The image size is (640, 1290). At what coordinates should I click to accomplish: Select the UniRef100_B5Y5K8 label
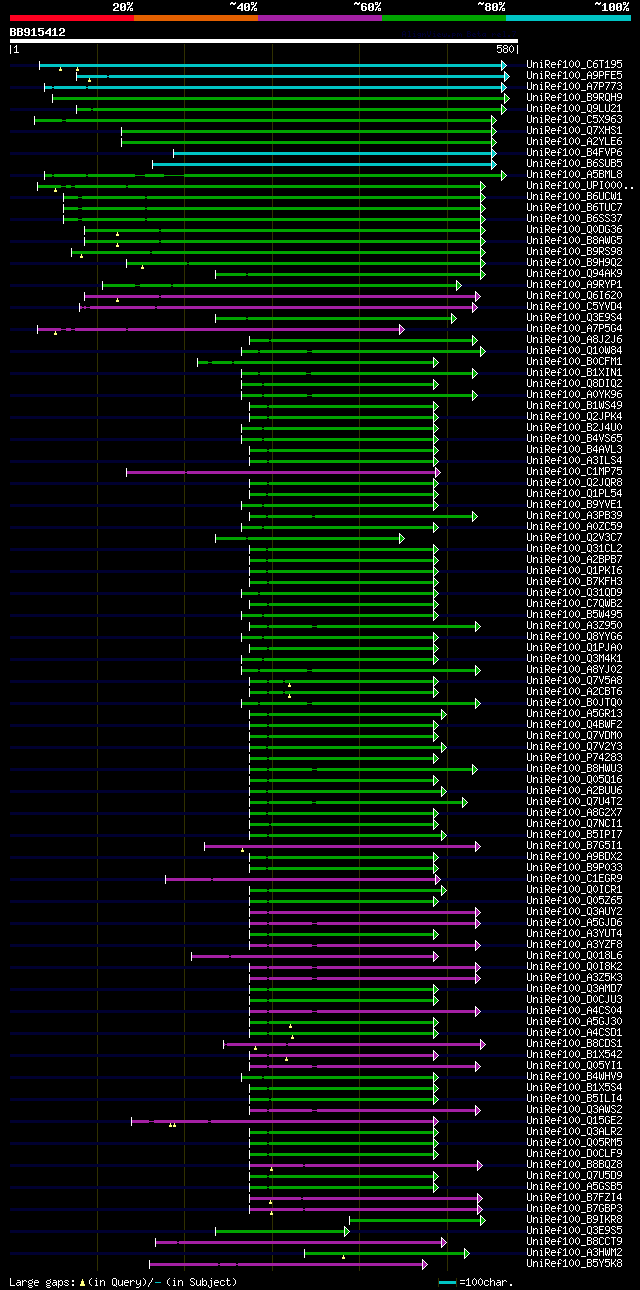[574, 1263]
